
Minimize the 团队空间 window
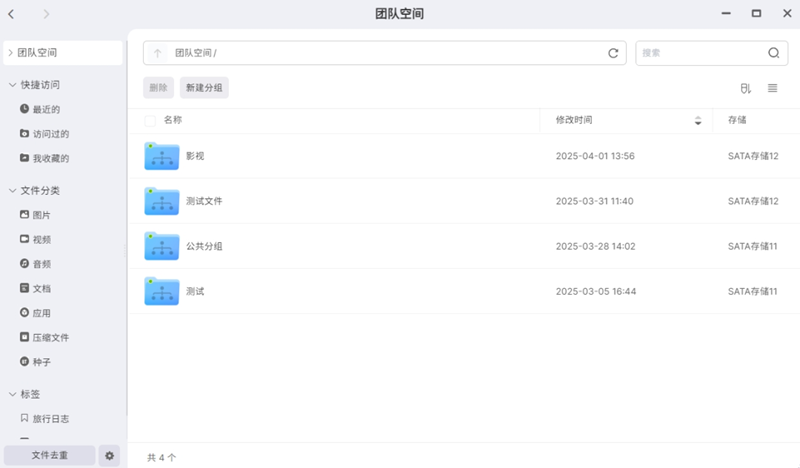[726, 14]
